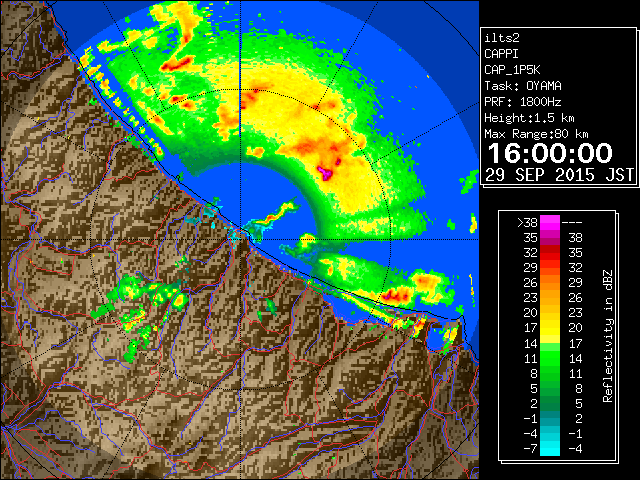Screen dimensions: 640x480
Task: Select the dark red 32–35 dBZ legend band
Action: (550, 253)
